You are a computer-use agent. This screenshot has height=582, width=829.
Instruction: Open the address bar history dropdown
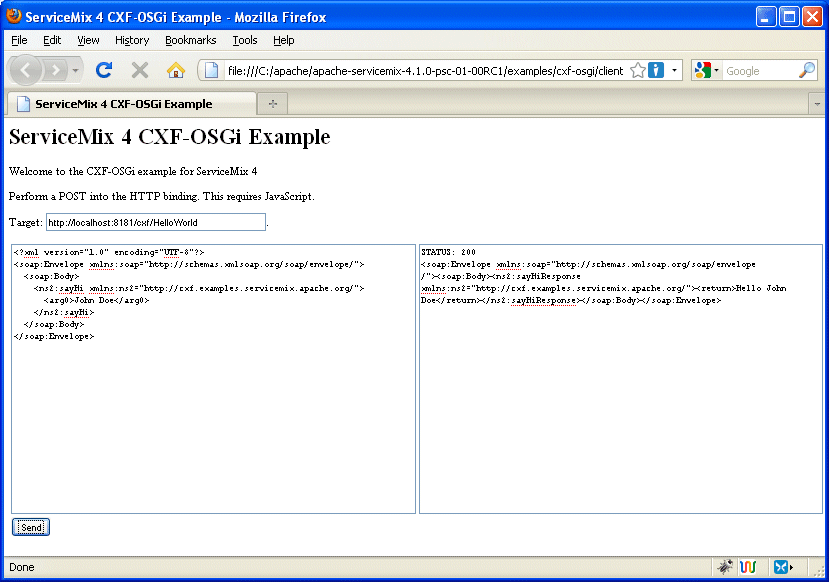pos(674,70)
